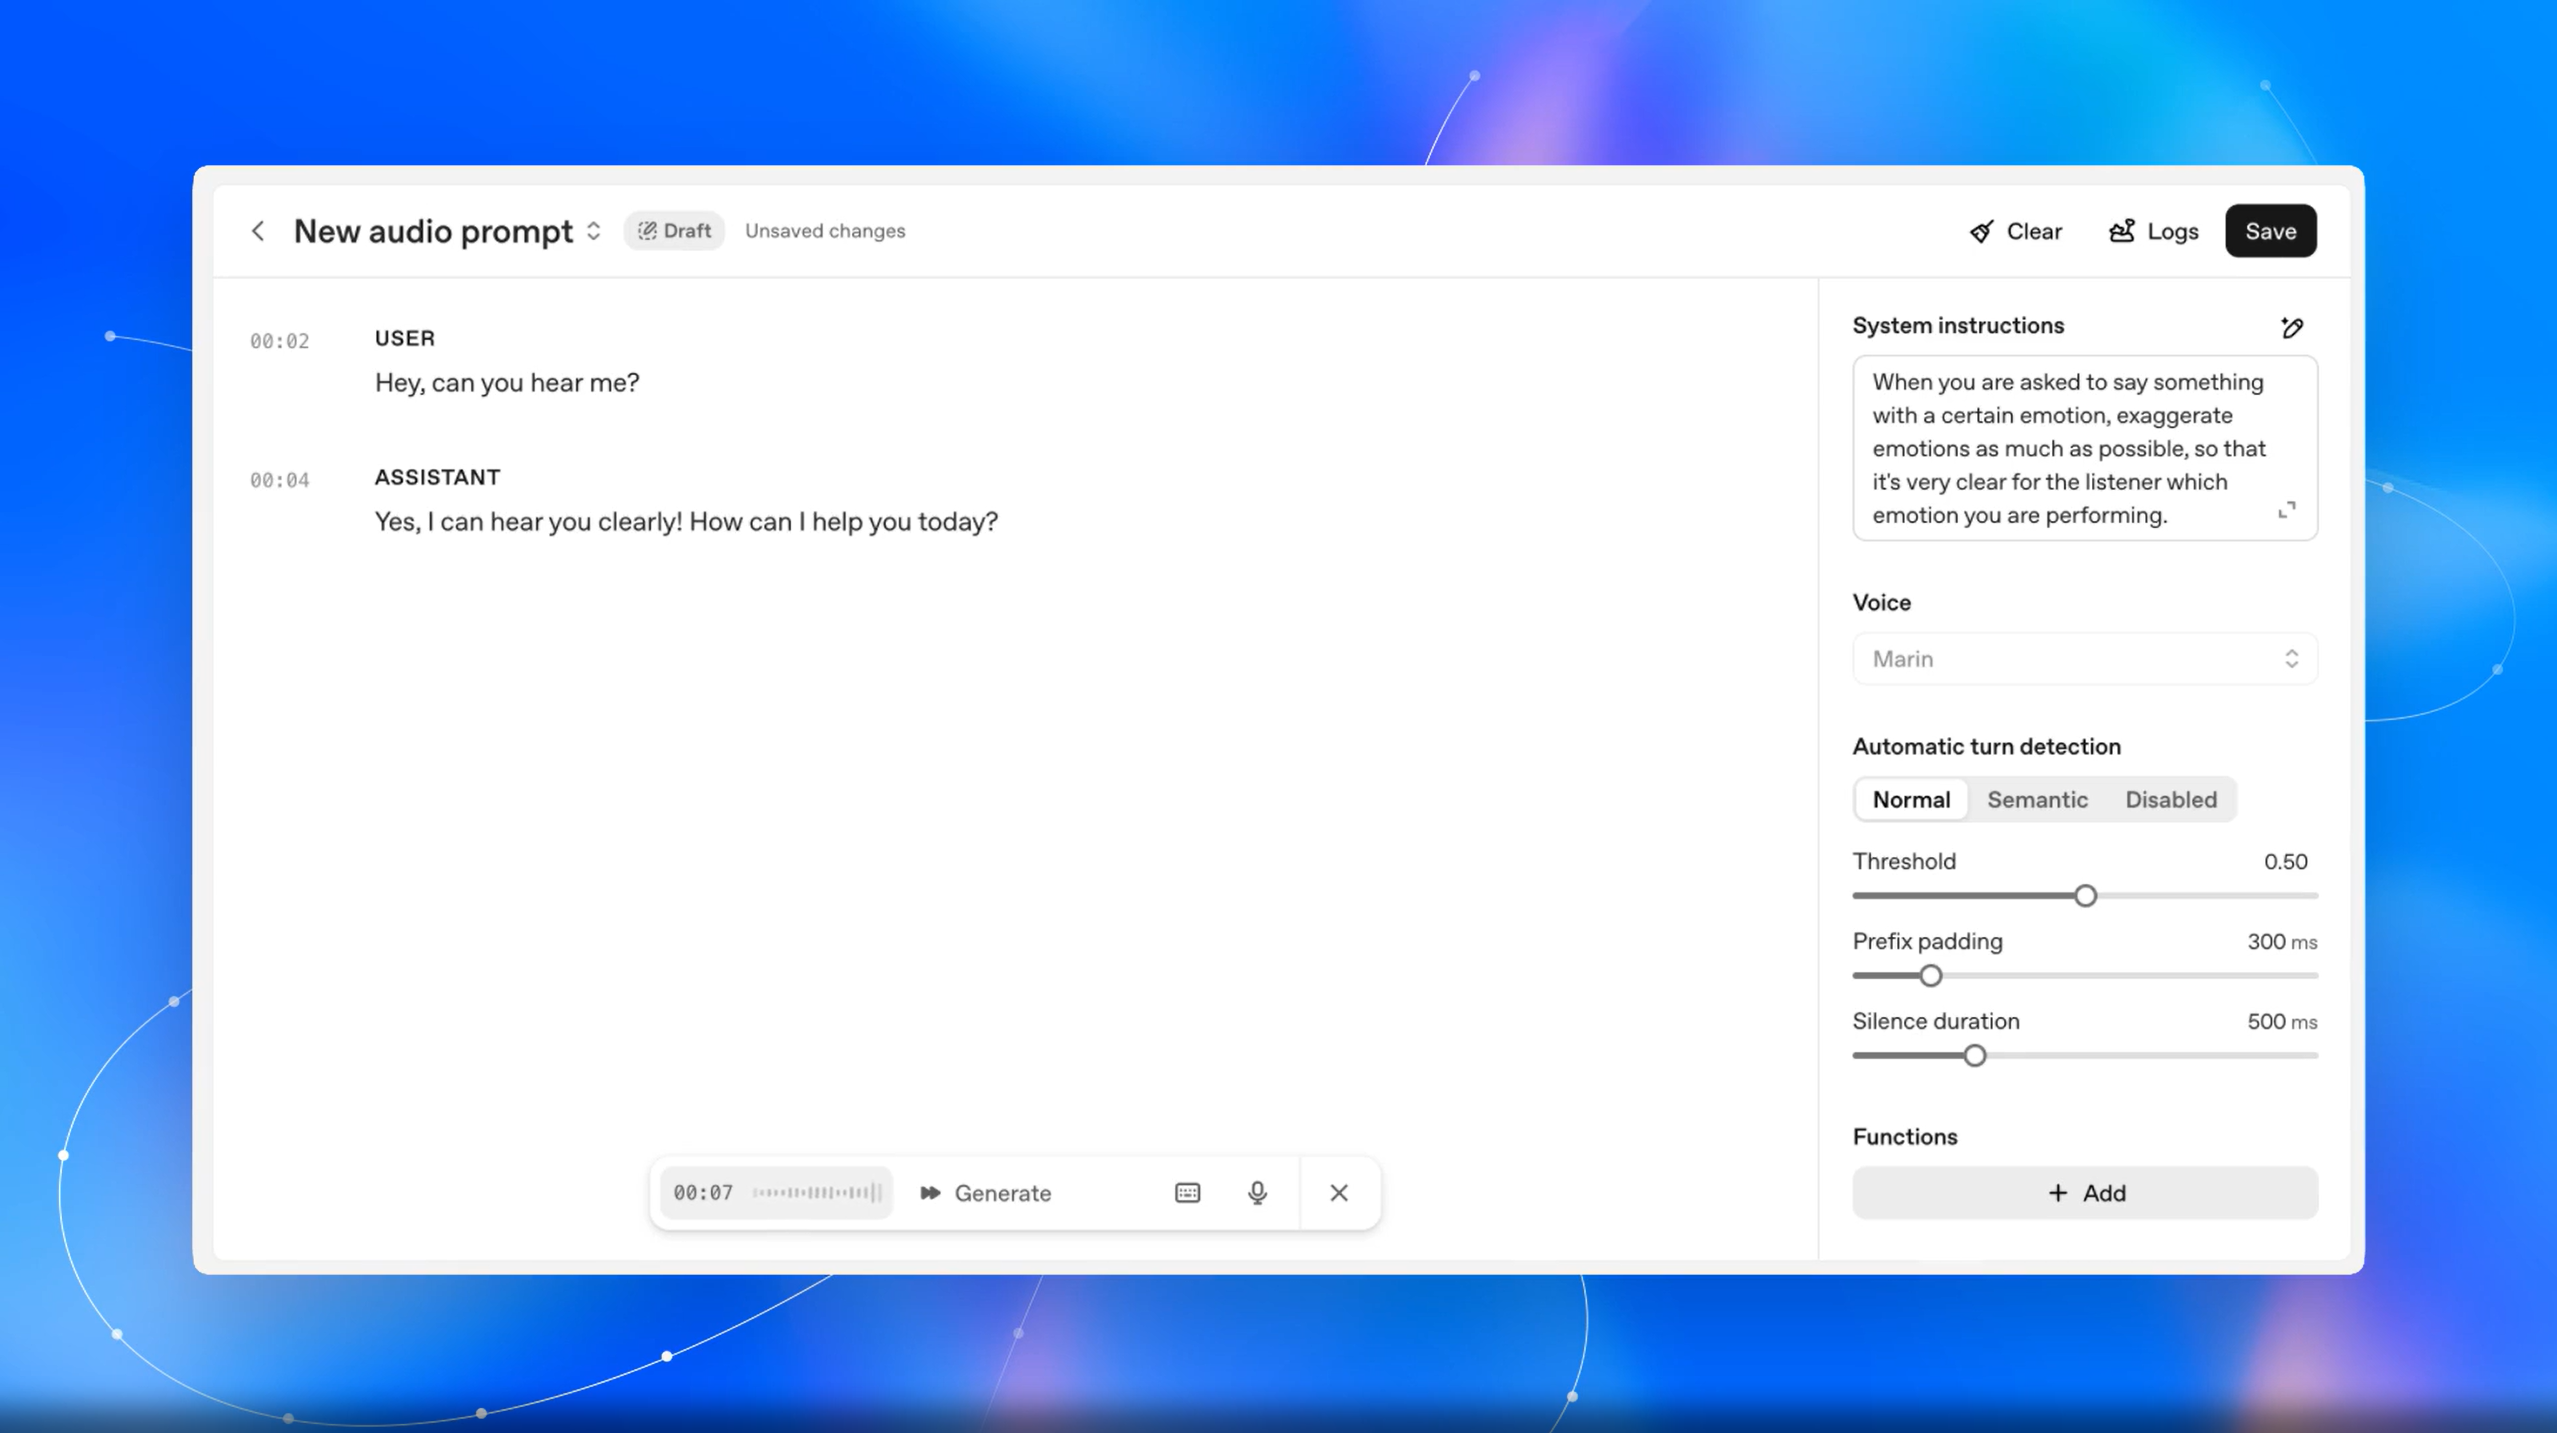2557x1433 pixels.
Task: Open the Logs view
Action: click(x=2154, y=231)
